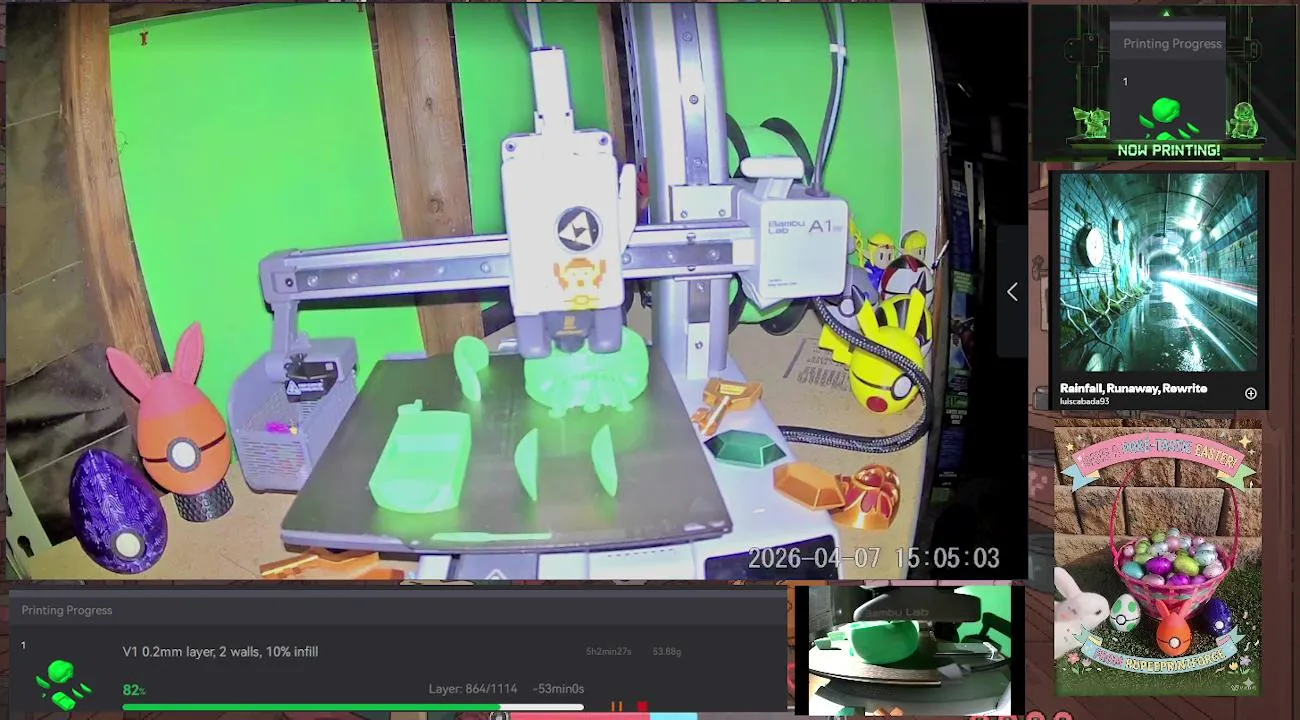The image size is (1300, 720).
Task: Click the plus icon on the Rainfall song card
Action: [1250, 393]
